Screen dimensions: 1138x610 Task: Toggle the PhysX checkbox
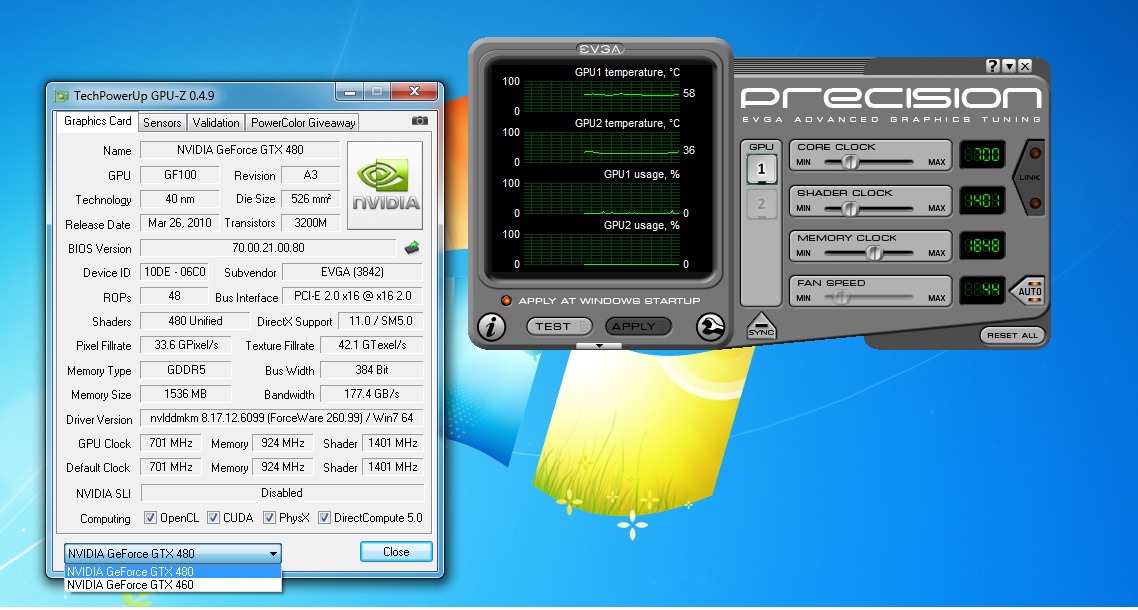[x=269, y=518]
